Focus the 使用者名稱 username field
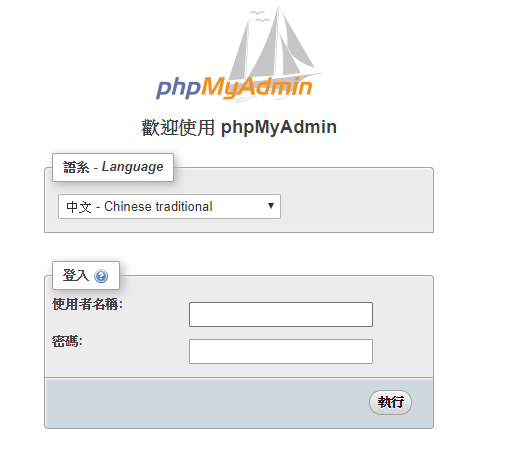The width and height of the screenshot is (516, 469). click(x=281, y=314)
